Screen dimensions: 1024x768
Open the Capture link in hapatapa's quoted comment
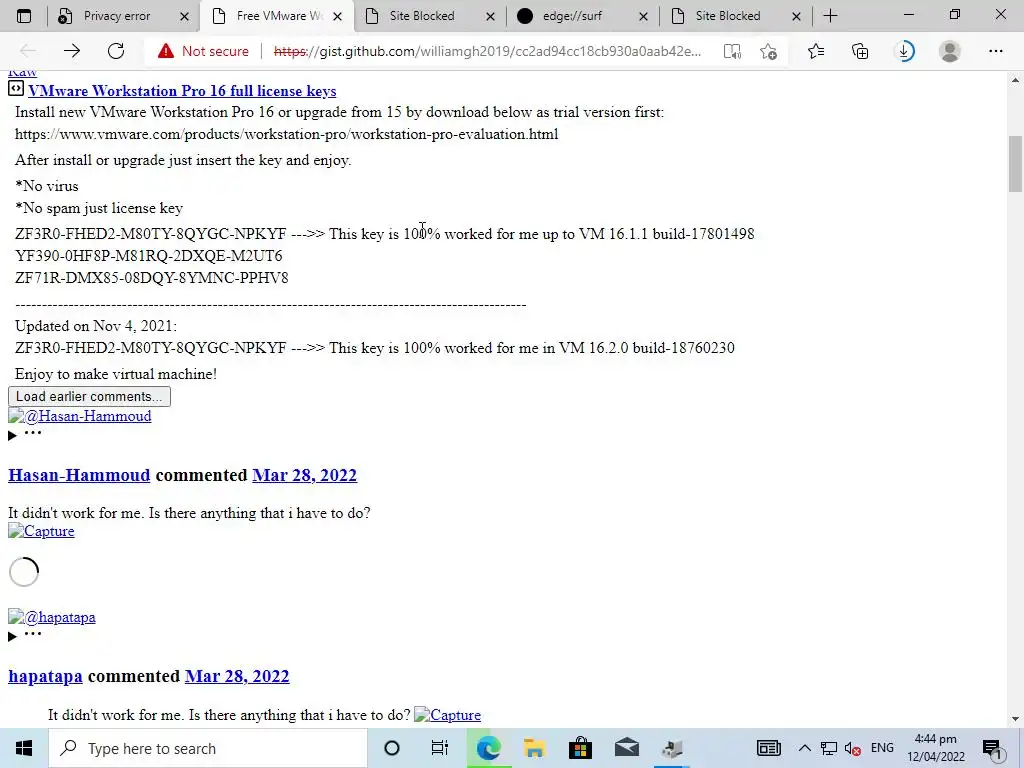pos(447,715)
